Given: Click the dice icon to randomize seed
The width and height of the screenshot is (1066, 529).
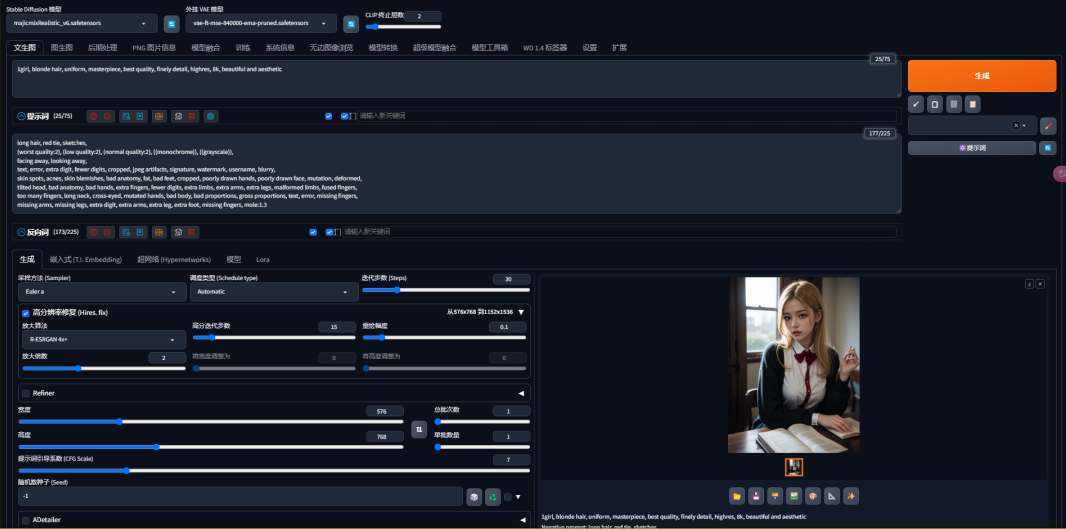Looking at the screenshot, I should (474, 496).
